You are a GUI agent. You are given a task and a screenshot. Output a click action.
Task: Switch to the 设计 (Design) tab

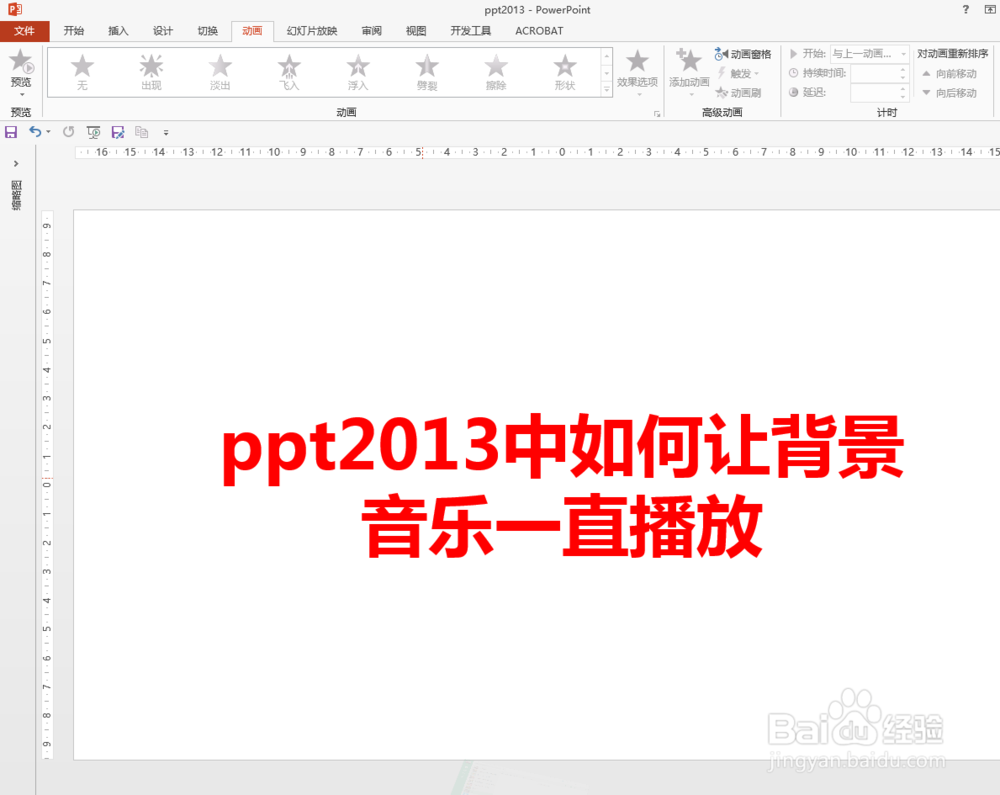click(x=163, y=31)
